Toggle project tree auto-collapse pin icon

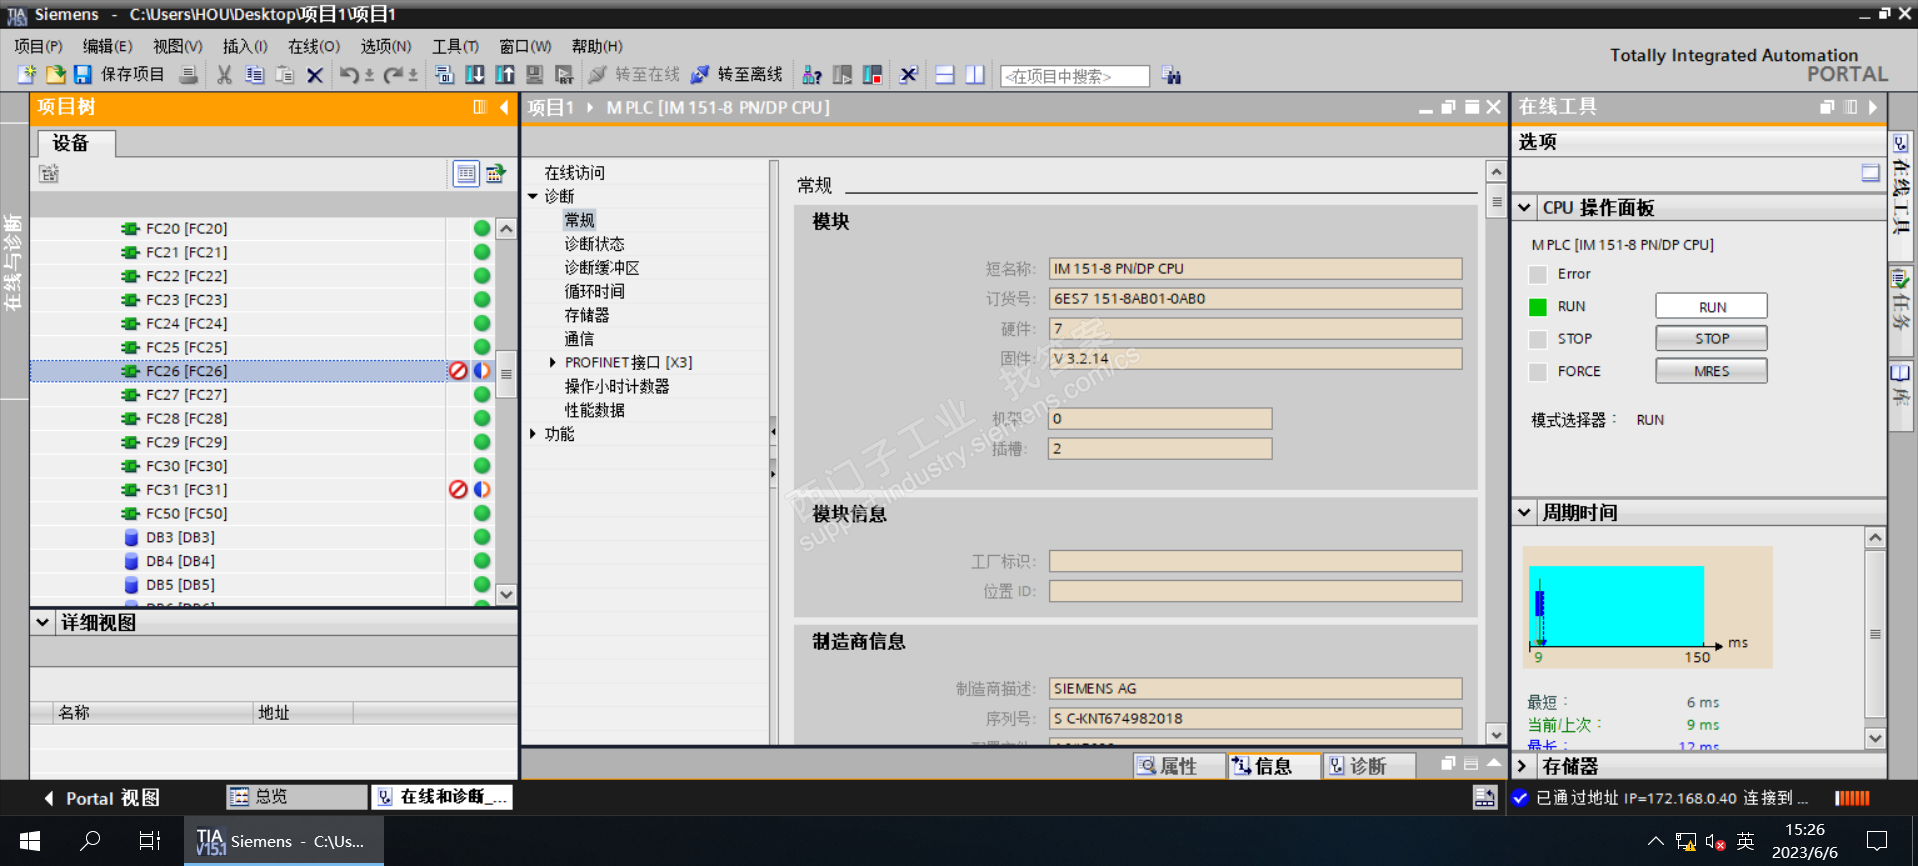480,107
